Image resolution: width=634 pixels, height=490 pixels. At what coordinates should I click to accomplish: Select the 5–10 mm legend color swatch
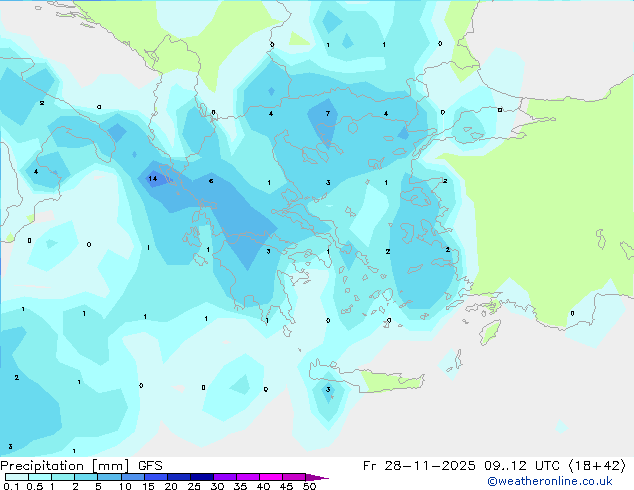(109, 477)
